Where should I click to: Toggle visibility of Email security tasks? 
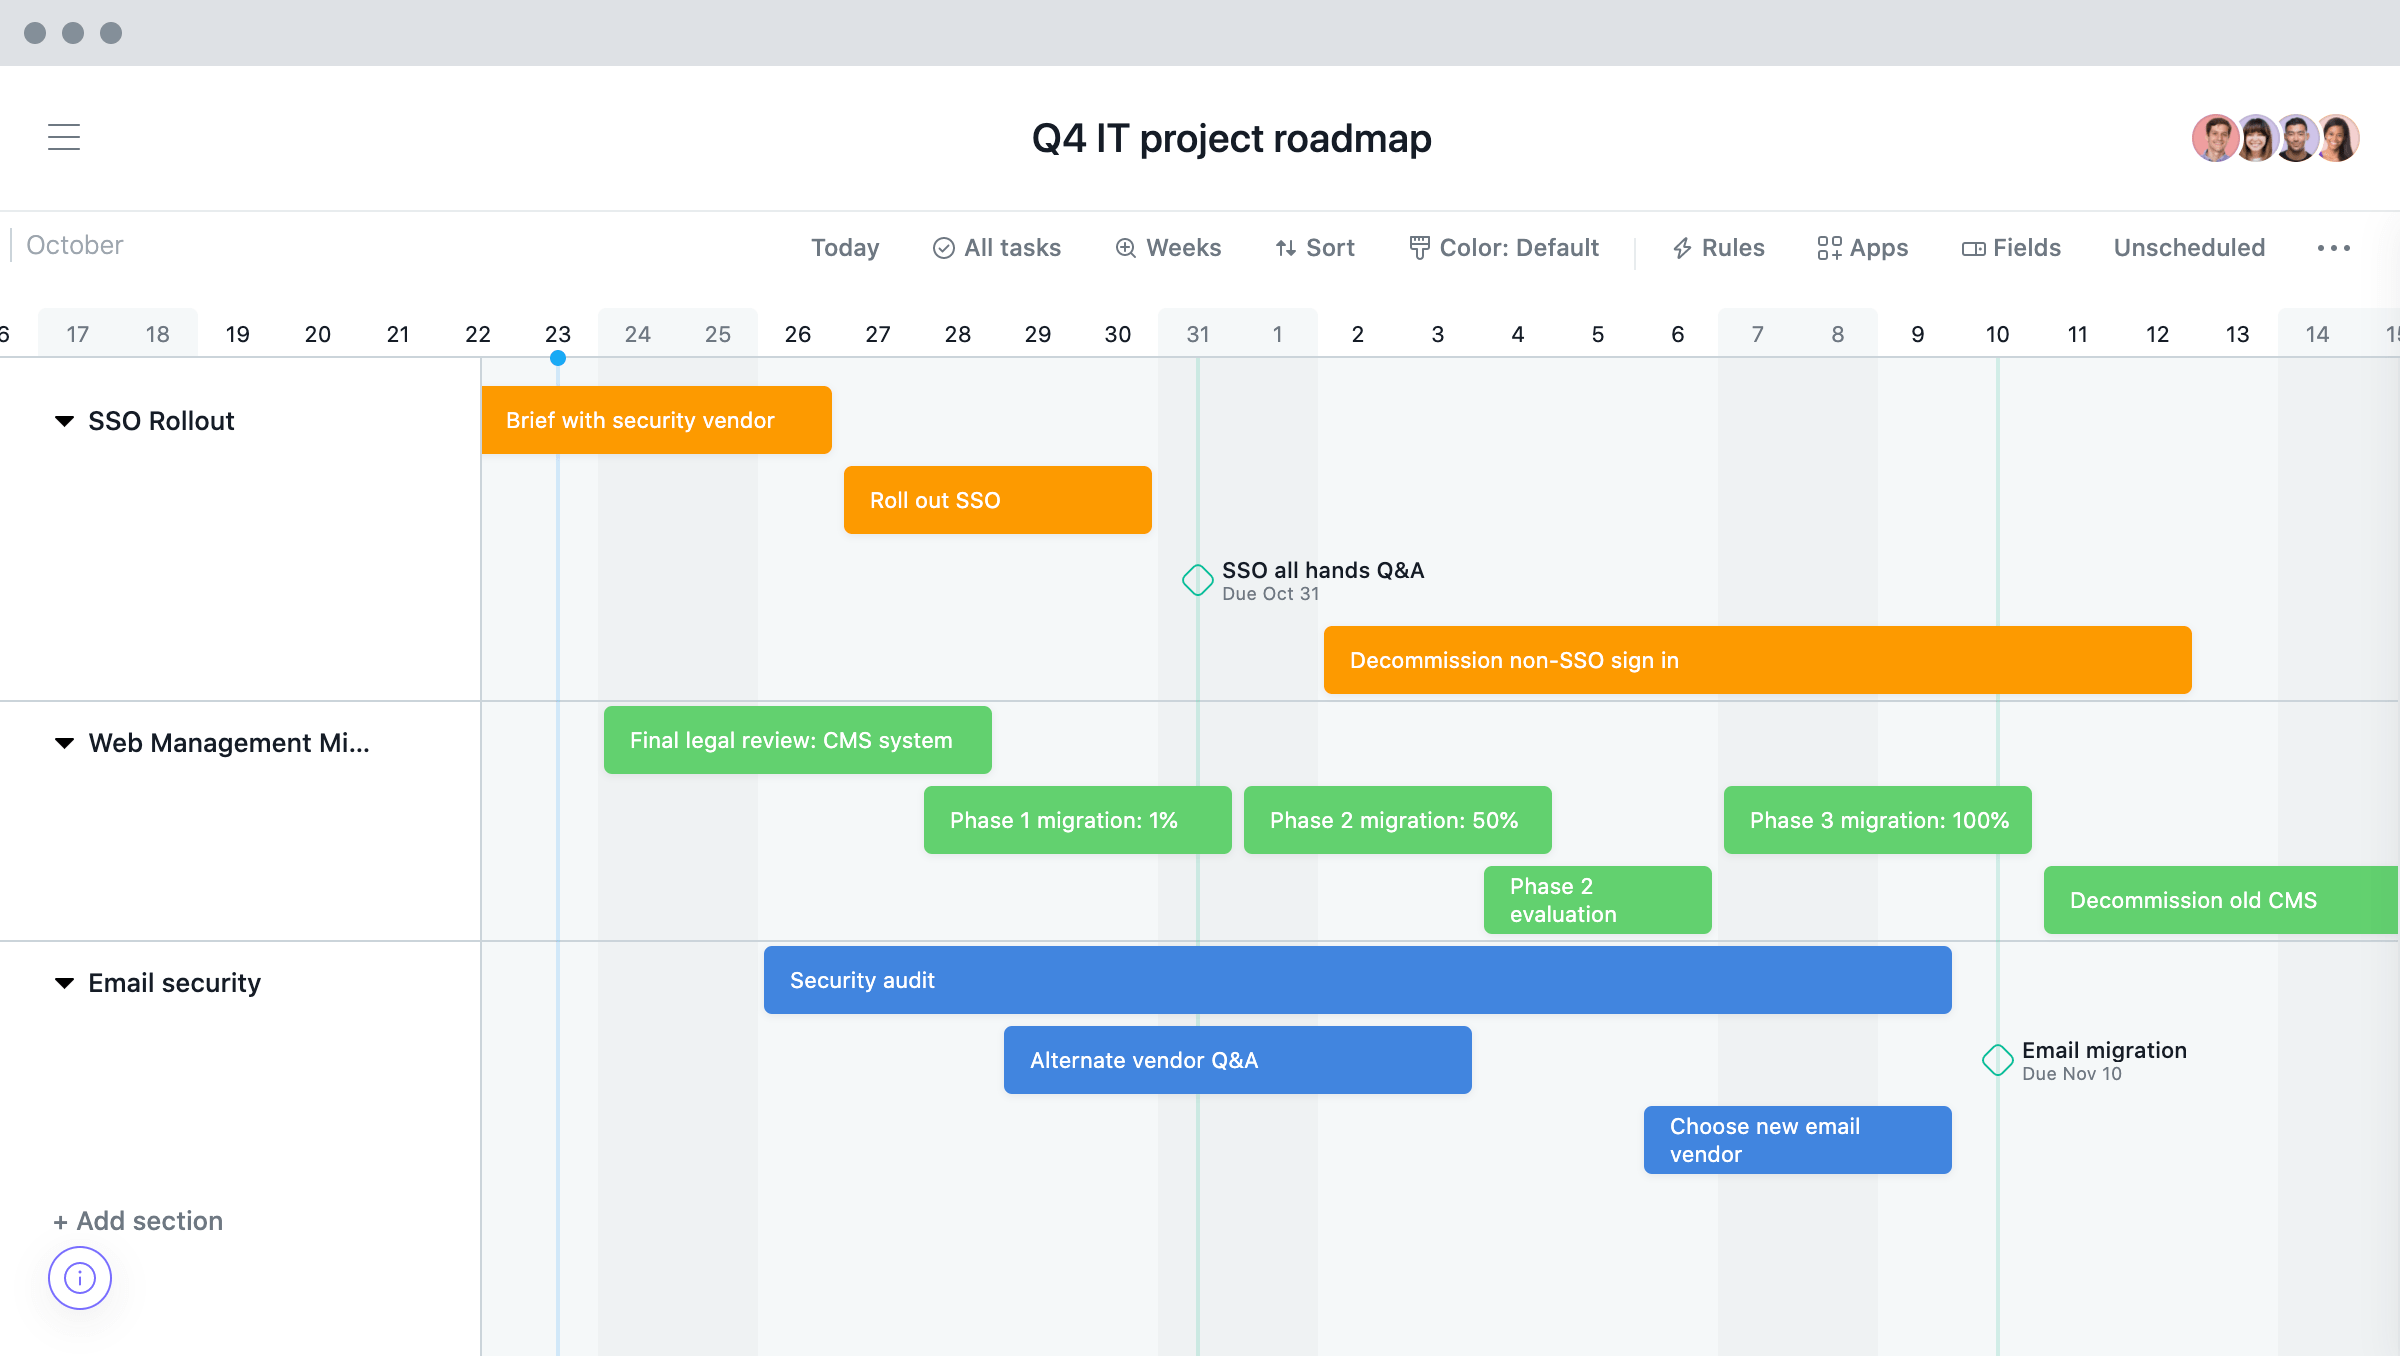(x=63, y=984)
